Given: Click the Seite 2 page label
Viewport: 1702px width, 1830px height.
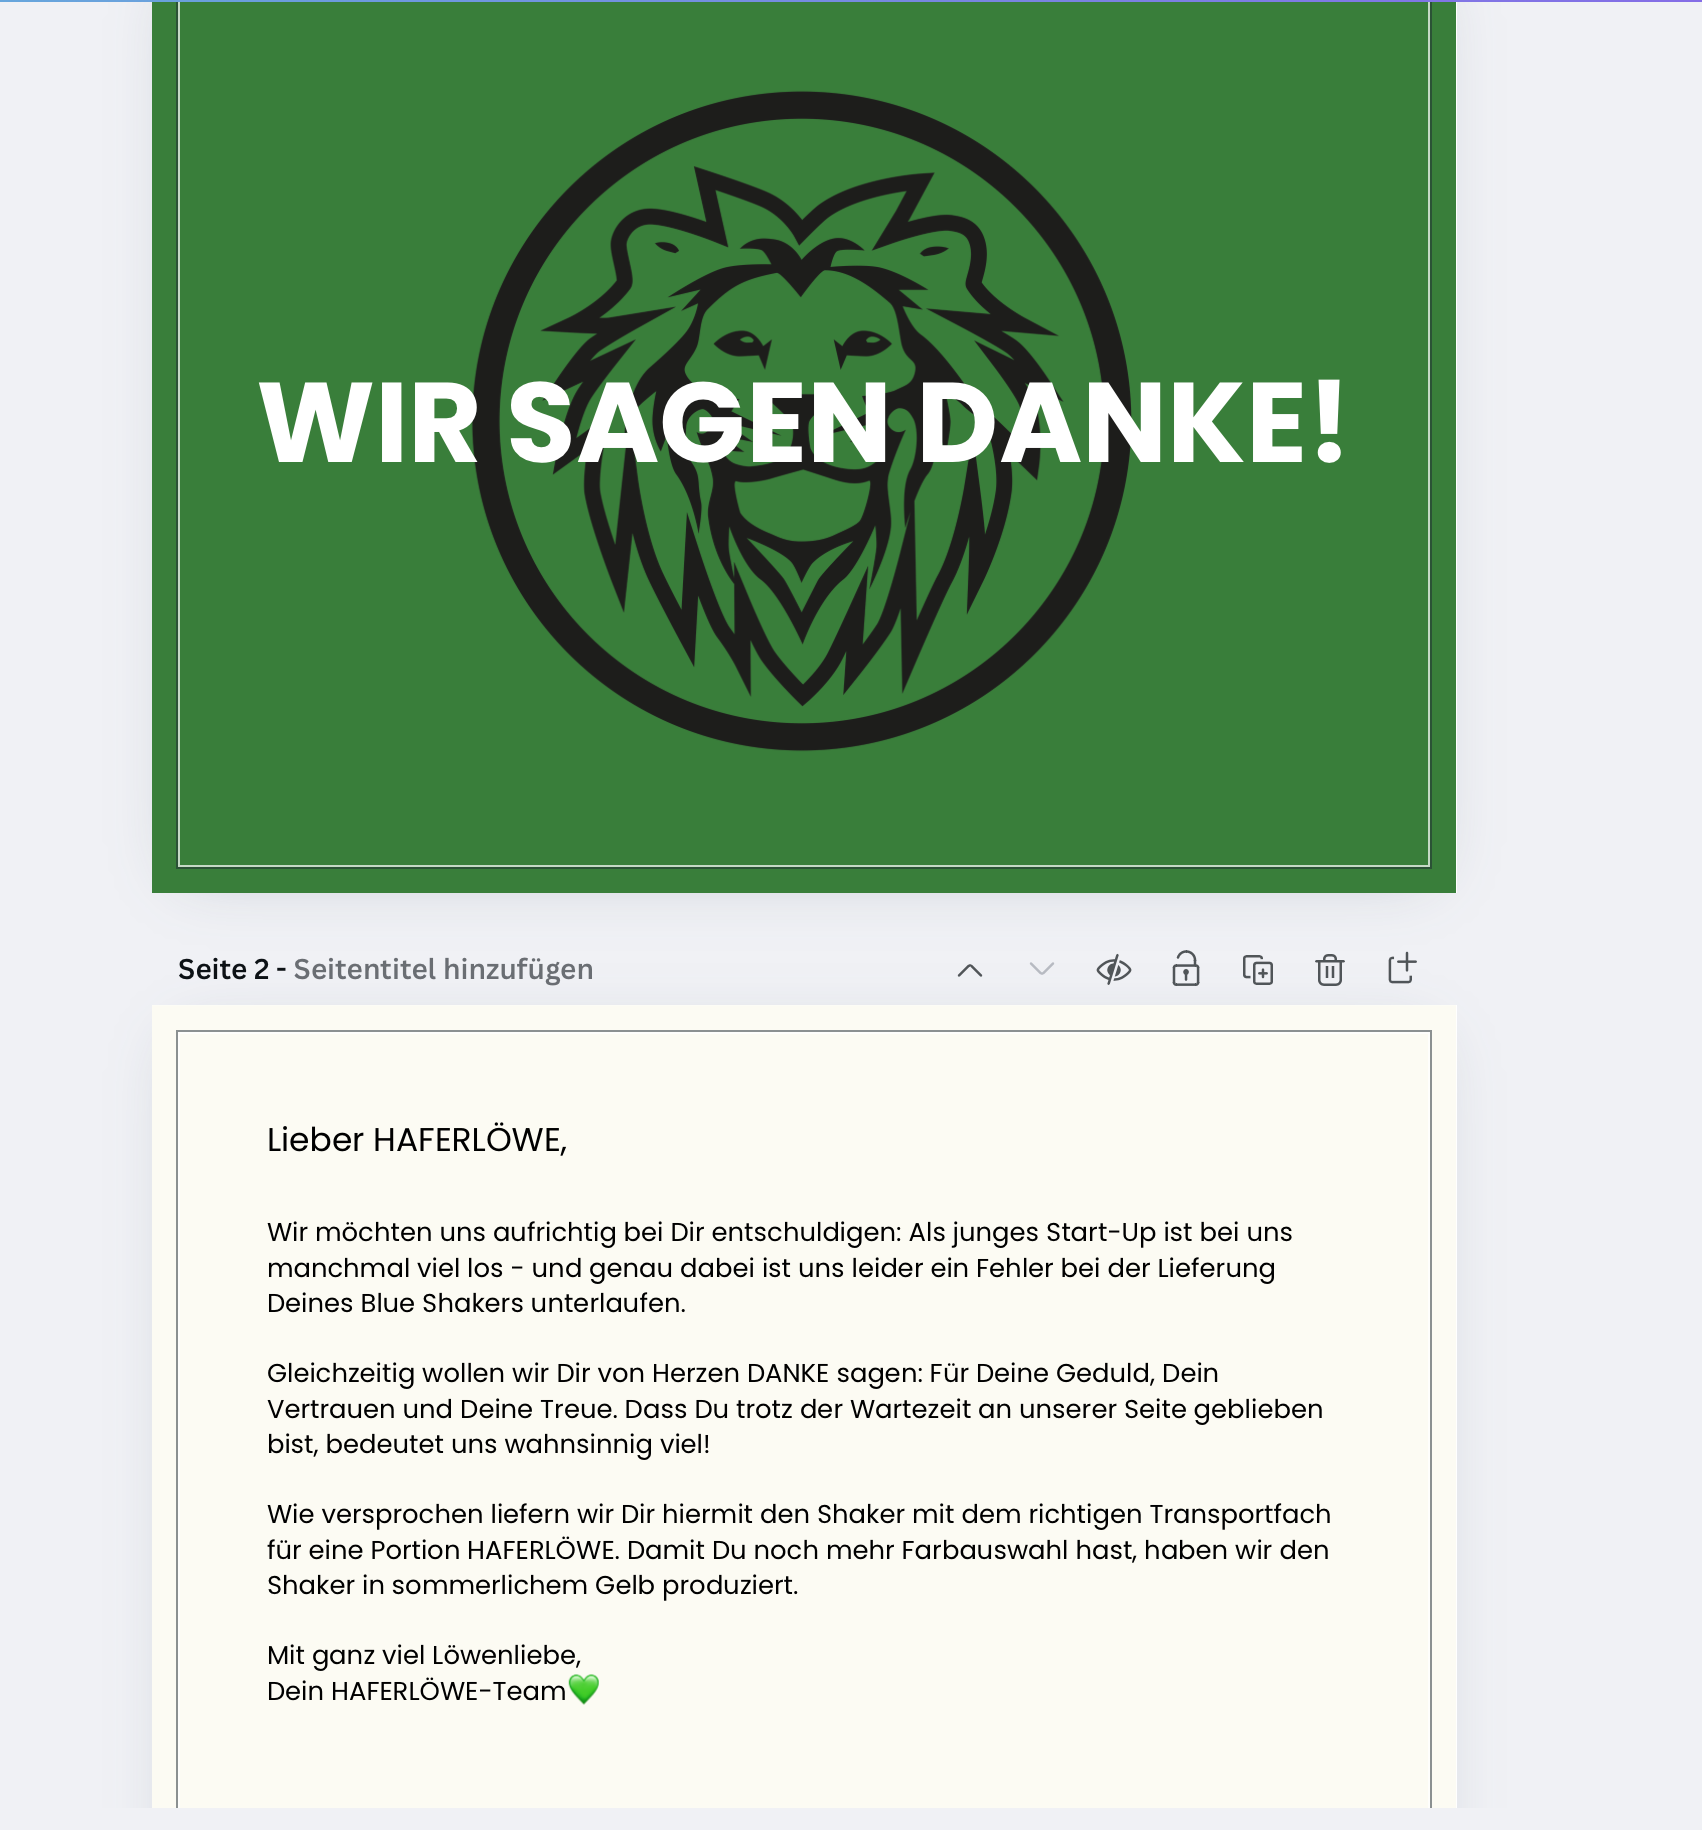Looking at the screenshot, I should pos(223,970).
